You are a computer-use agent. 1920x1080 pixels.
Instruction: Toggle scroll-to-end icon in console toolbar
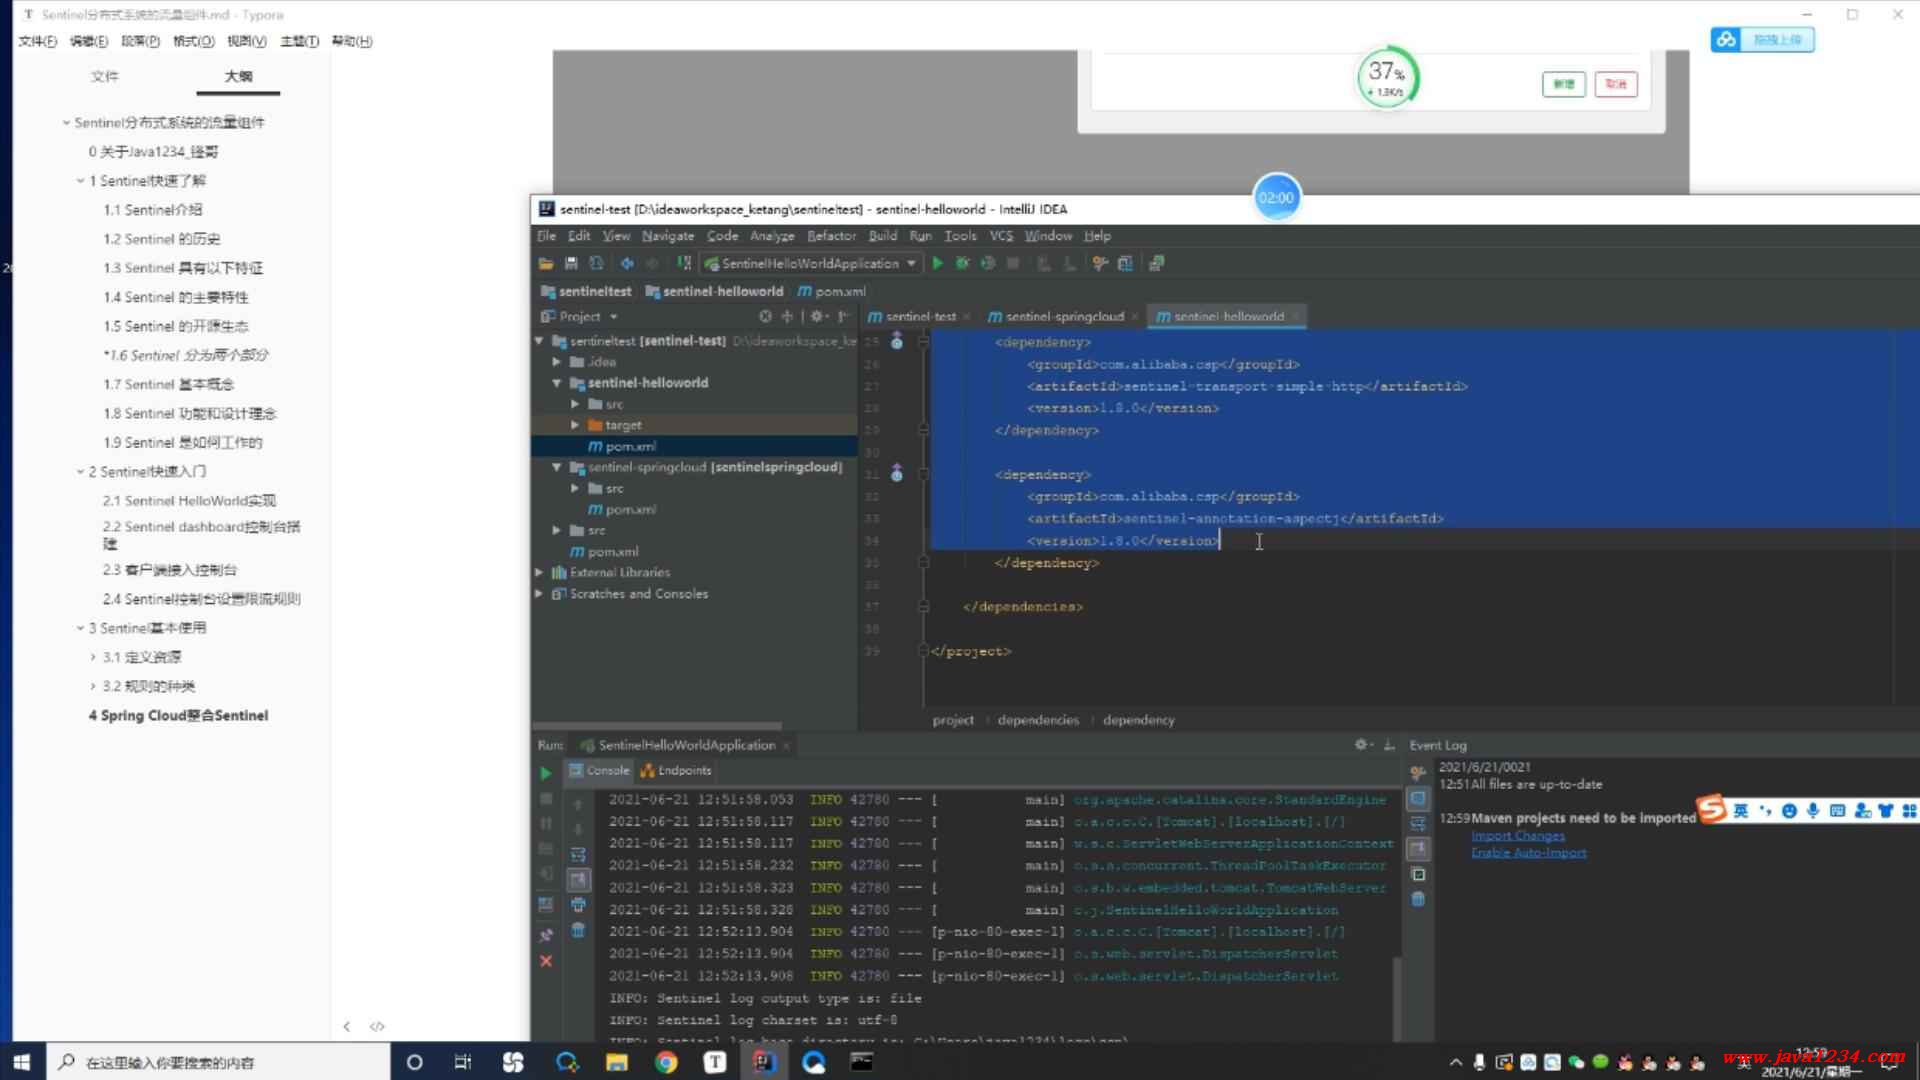coord(578,880)
